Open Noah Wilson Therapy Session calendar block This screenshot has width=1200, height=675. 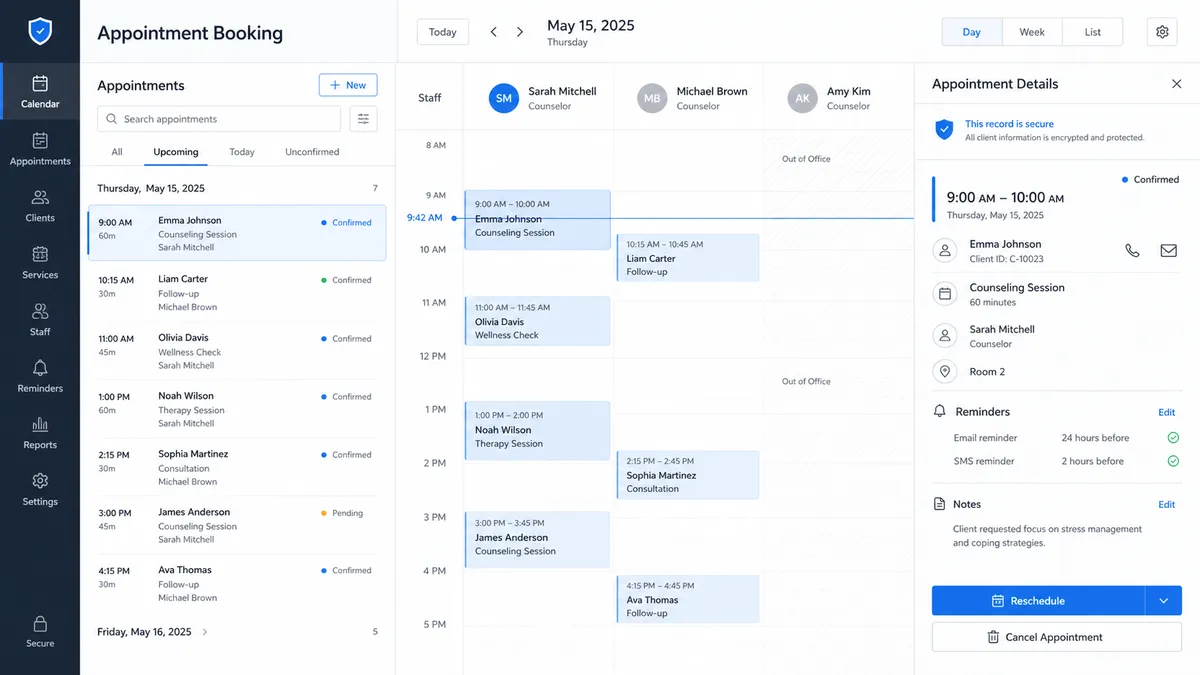pos(537,430)
